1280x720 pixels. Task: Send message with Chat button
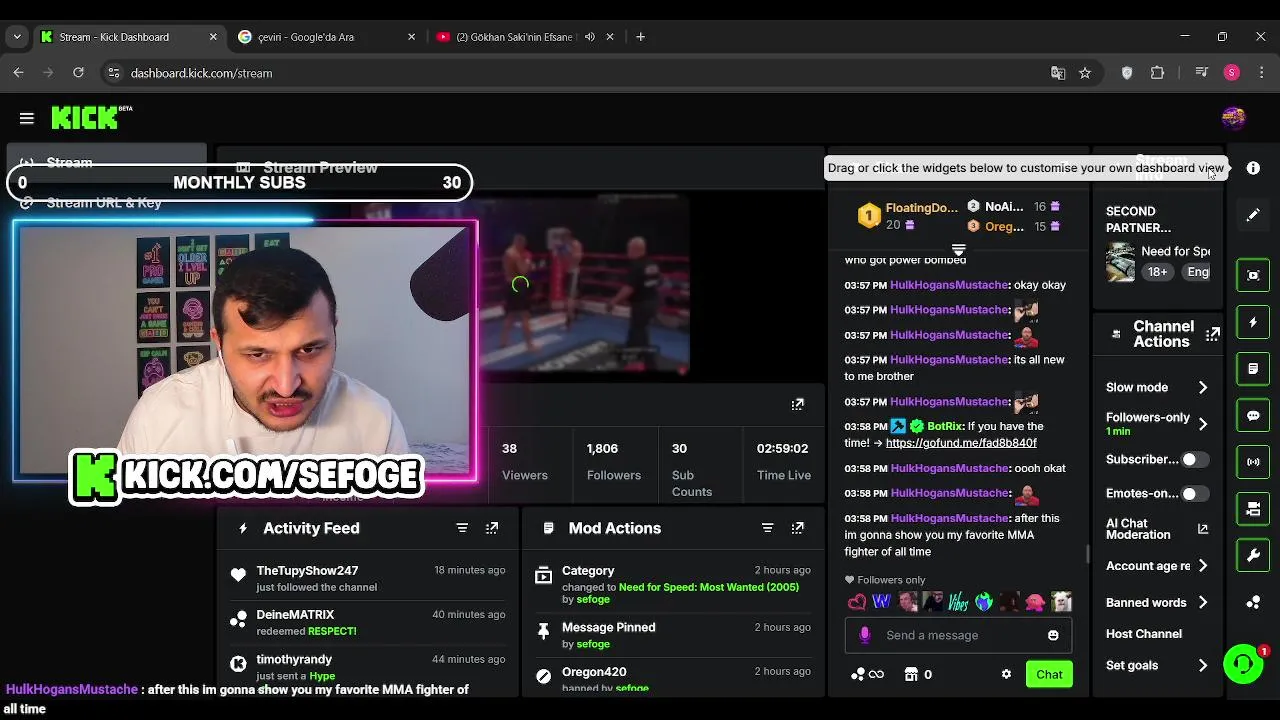click(x=1049, y=674)
